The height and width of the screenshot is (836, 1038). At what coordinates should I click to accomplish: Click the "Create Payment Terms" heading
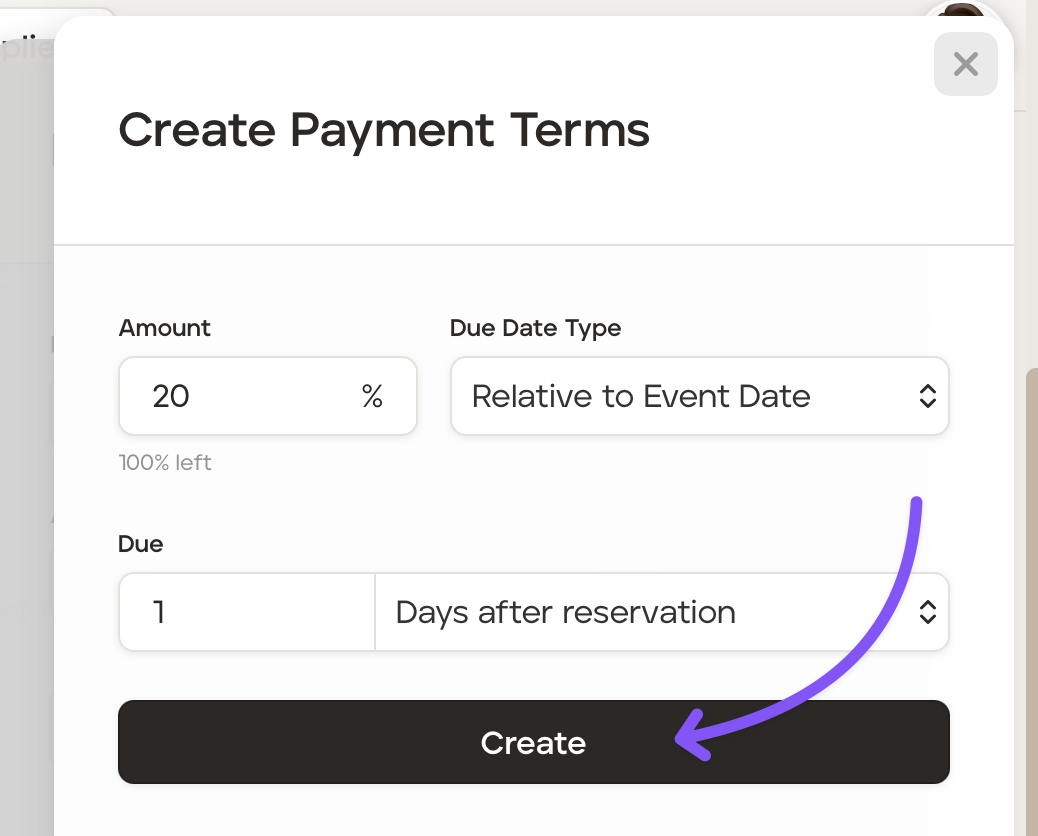coord(384,131)
